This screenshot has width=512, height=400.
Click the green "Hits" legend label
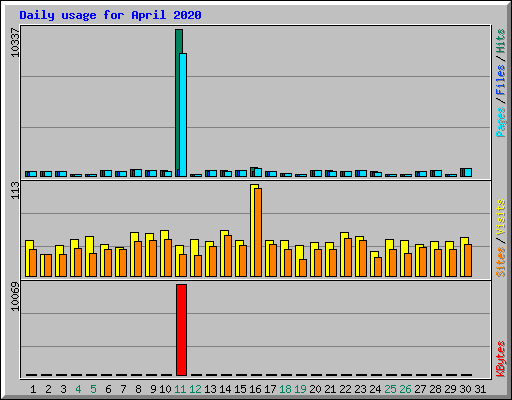501,41
